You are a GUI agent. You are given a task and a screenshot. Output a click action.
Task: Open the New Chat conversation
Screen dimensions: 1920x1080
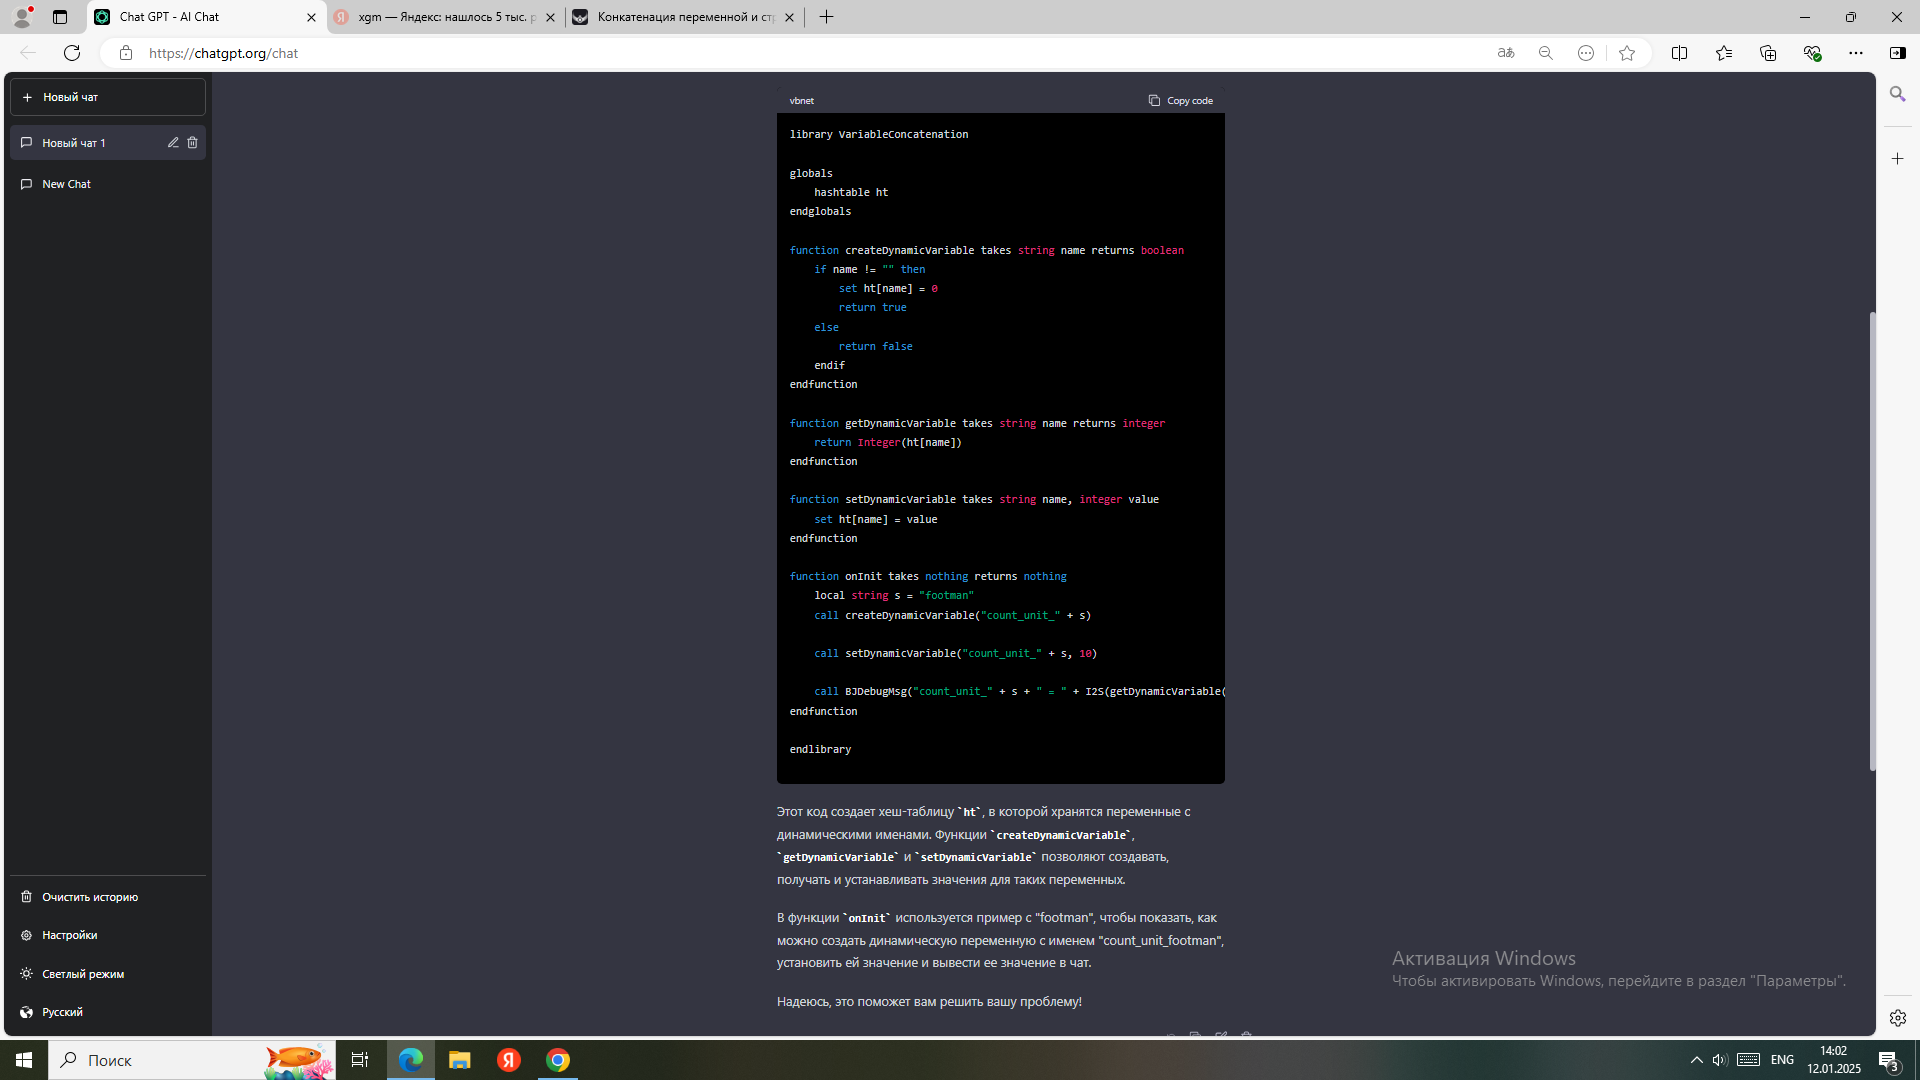click(67, 184)
